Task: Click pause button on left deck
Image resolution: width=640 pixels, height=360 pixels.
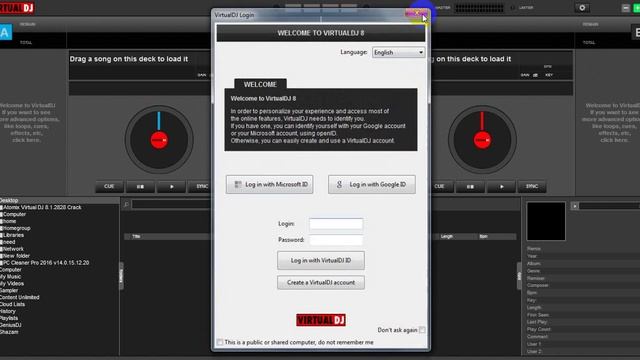Action: click(140, 187)
